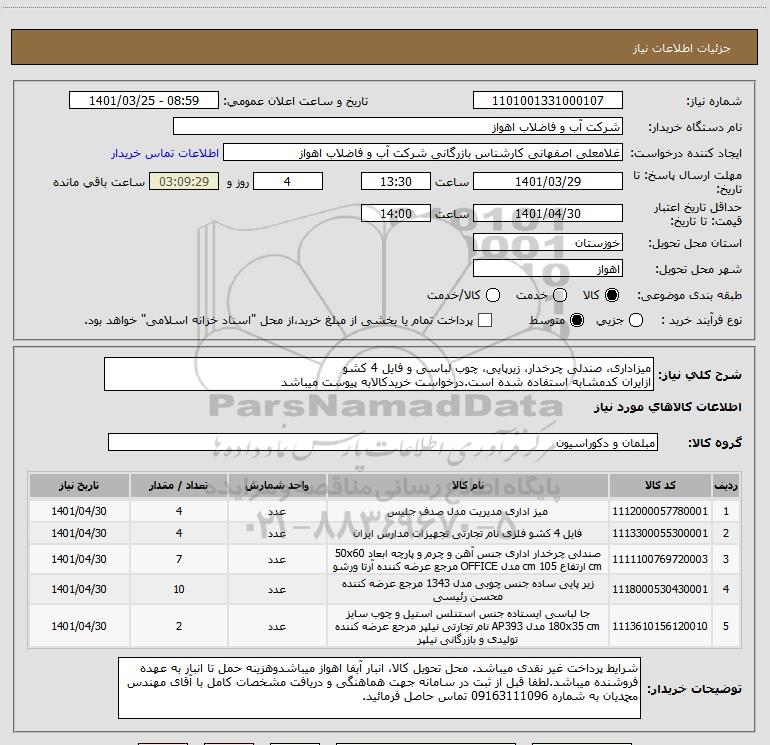Click the announcement date field 1401/03/25 - 08:59

click(x=144, y=101)
